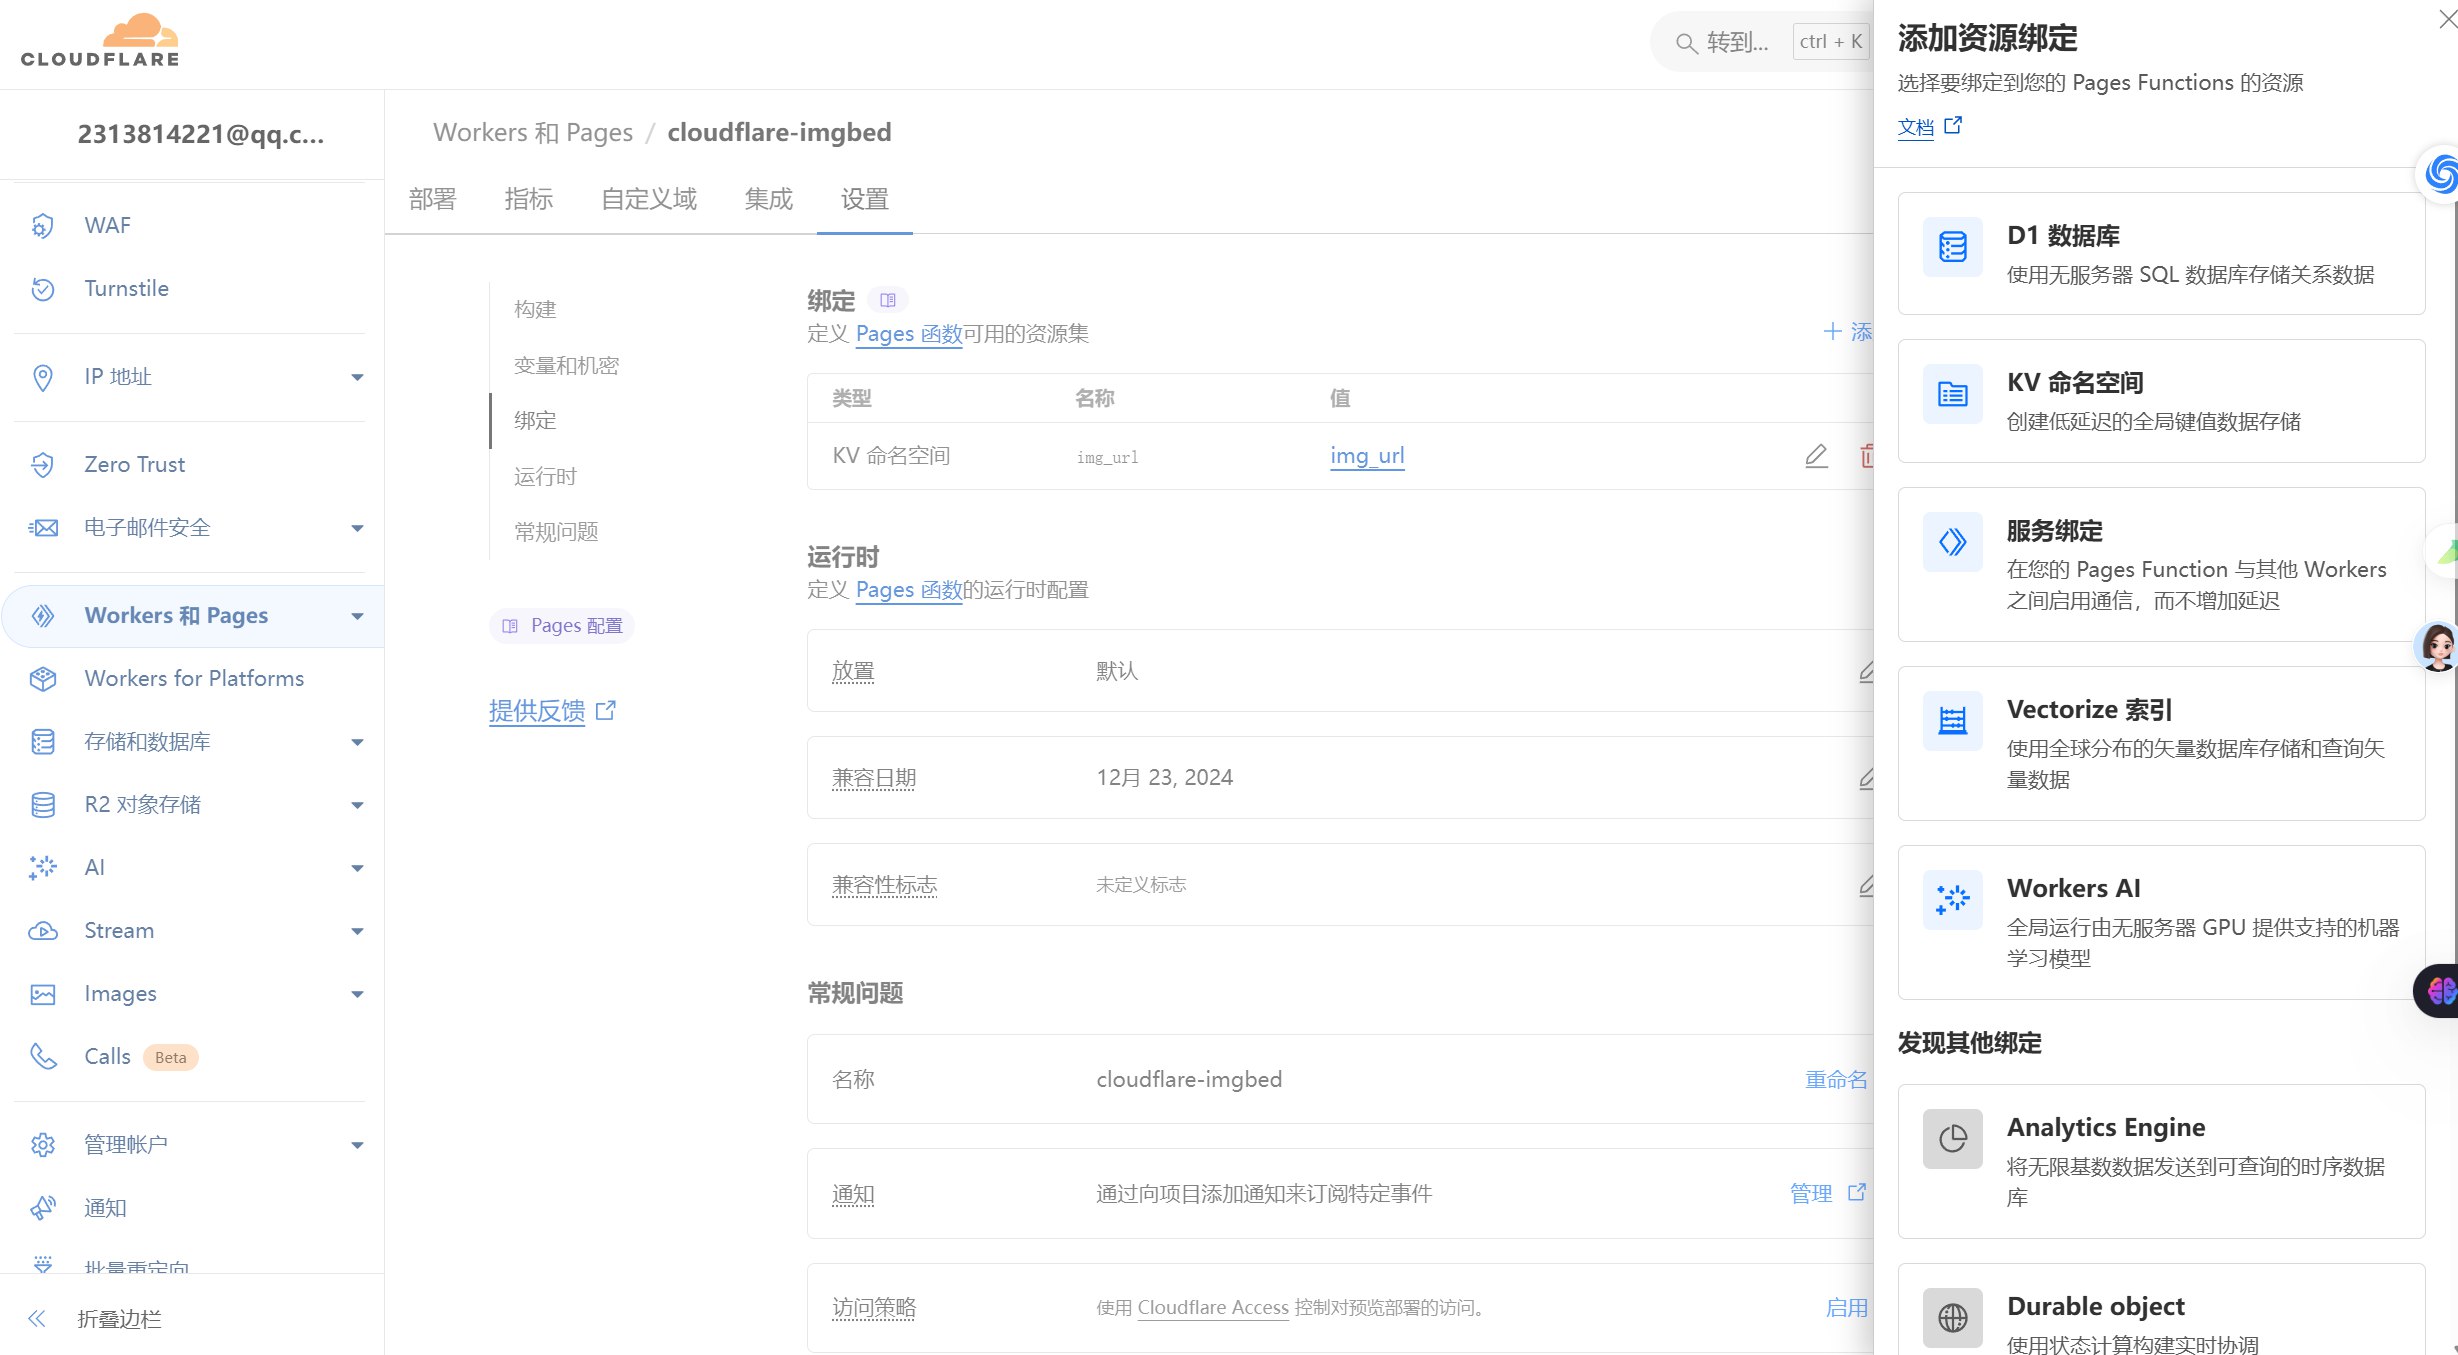Expand the IP 地址 menu arrow

tap(357, 377)
